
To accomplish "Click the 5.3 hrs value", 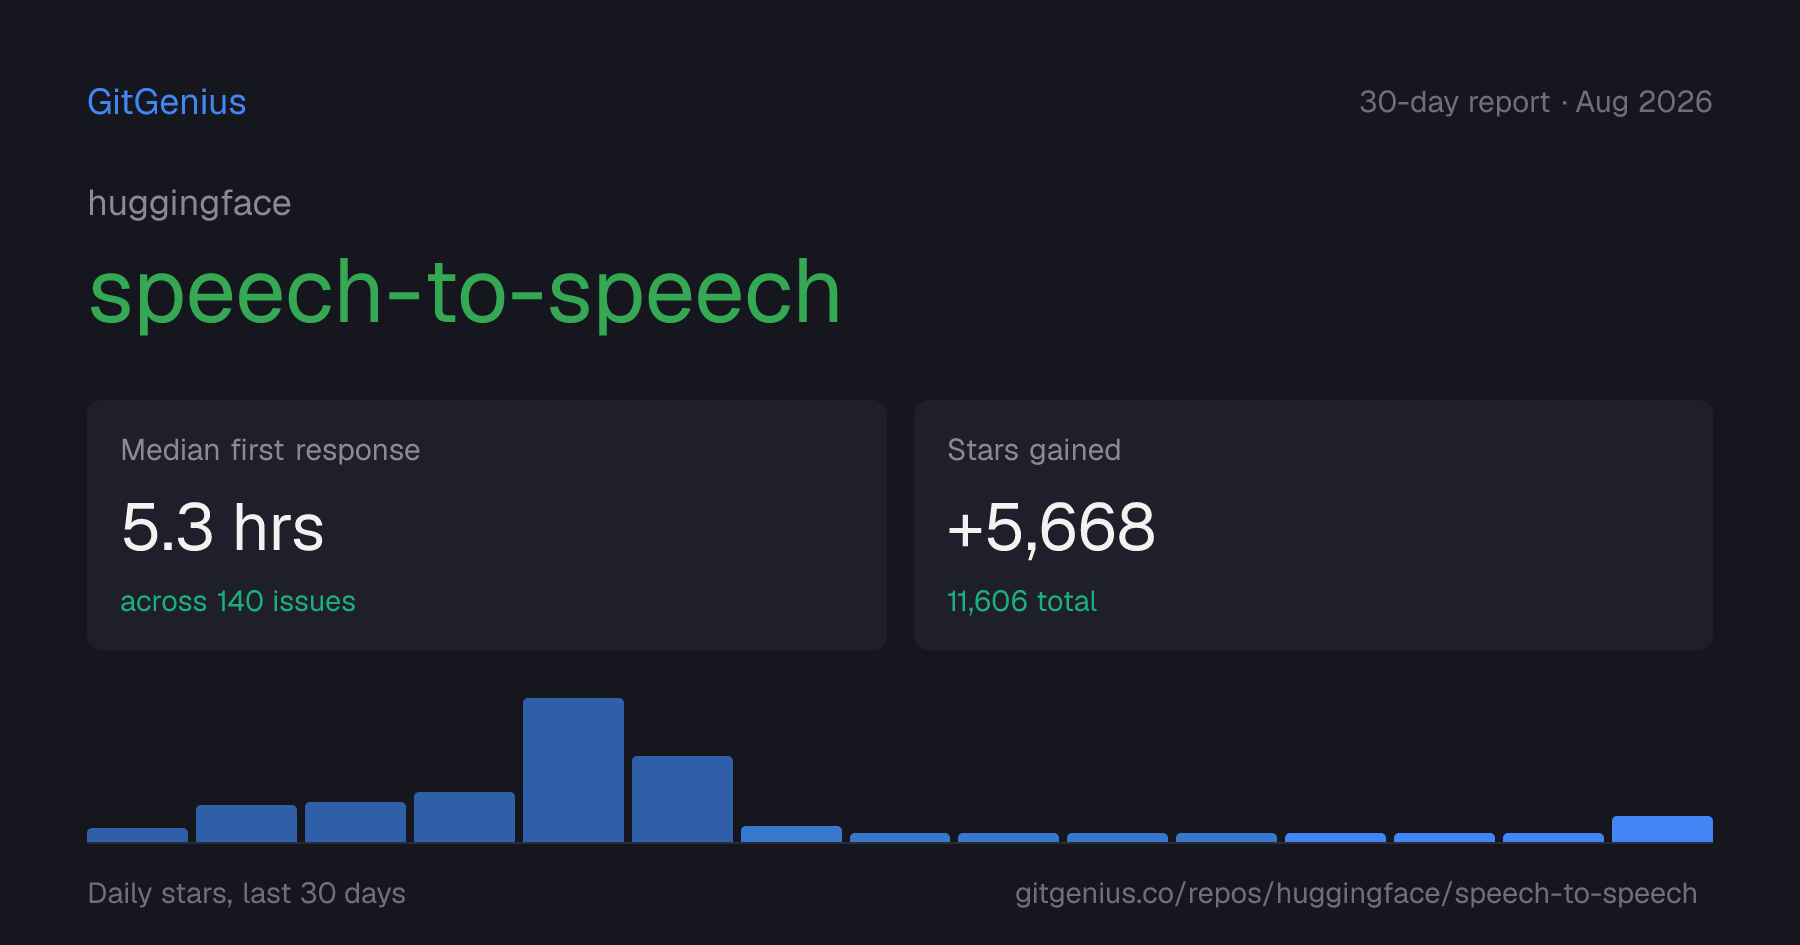I will pyautogui.click(x=222, y=528).
